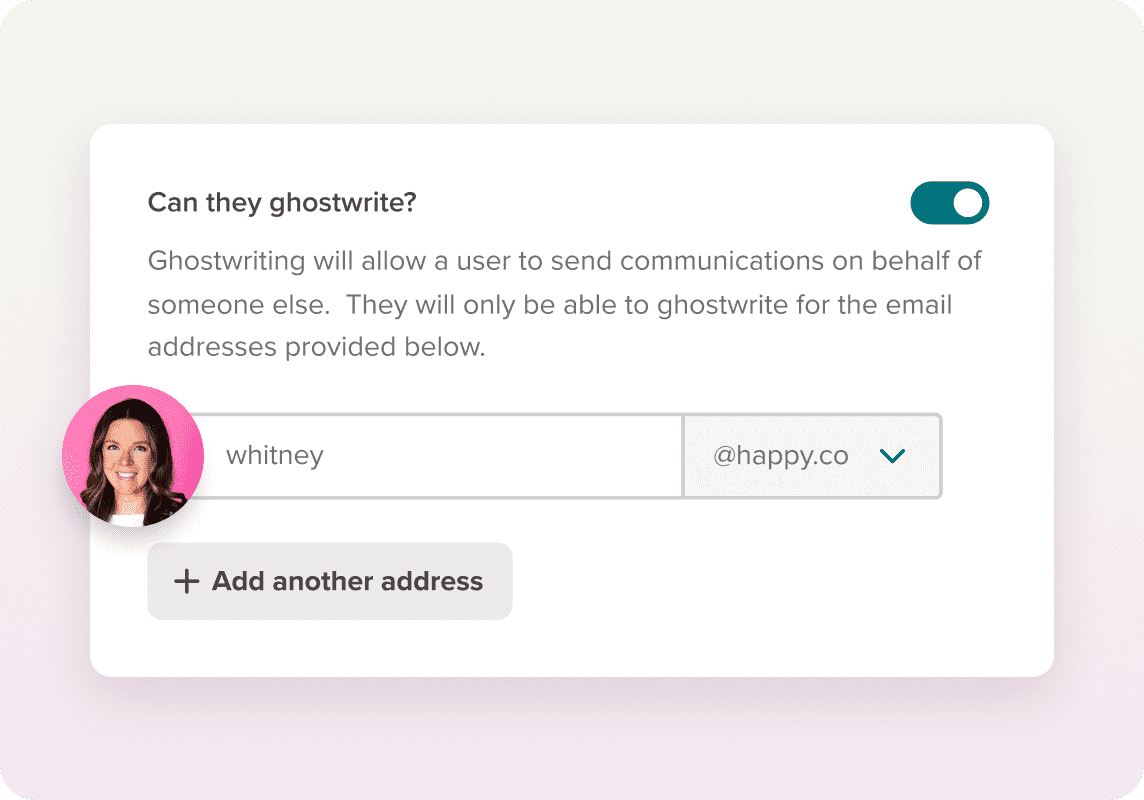This screenshot has height=800, width=1144.
Task: Click into the whitney email name field
Action: tap(438, 456)
